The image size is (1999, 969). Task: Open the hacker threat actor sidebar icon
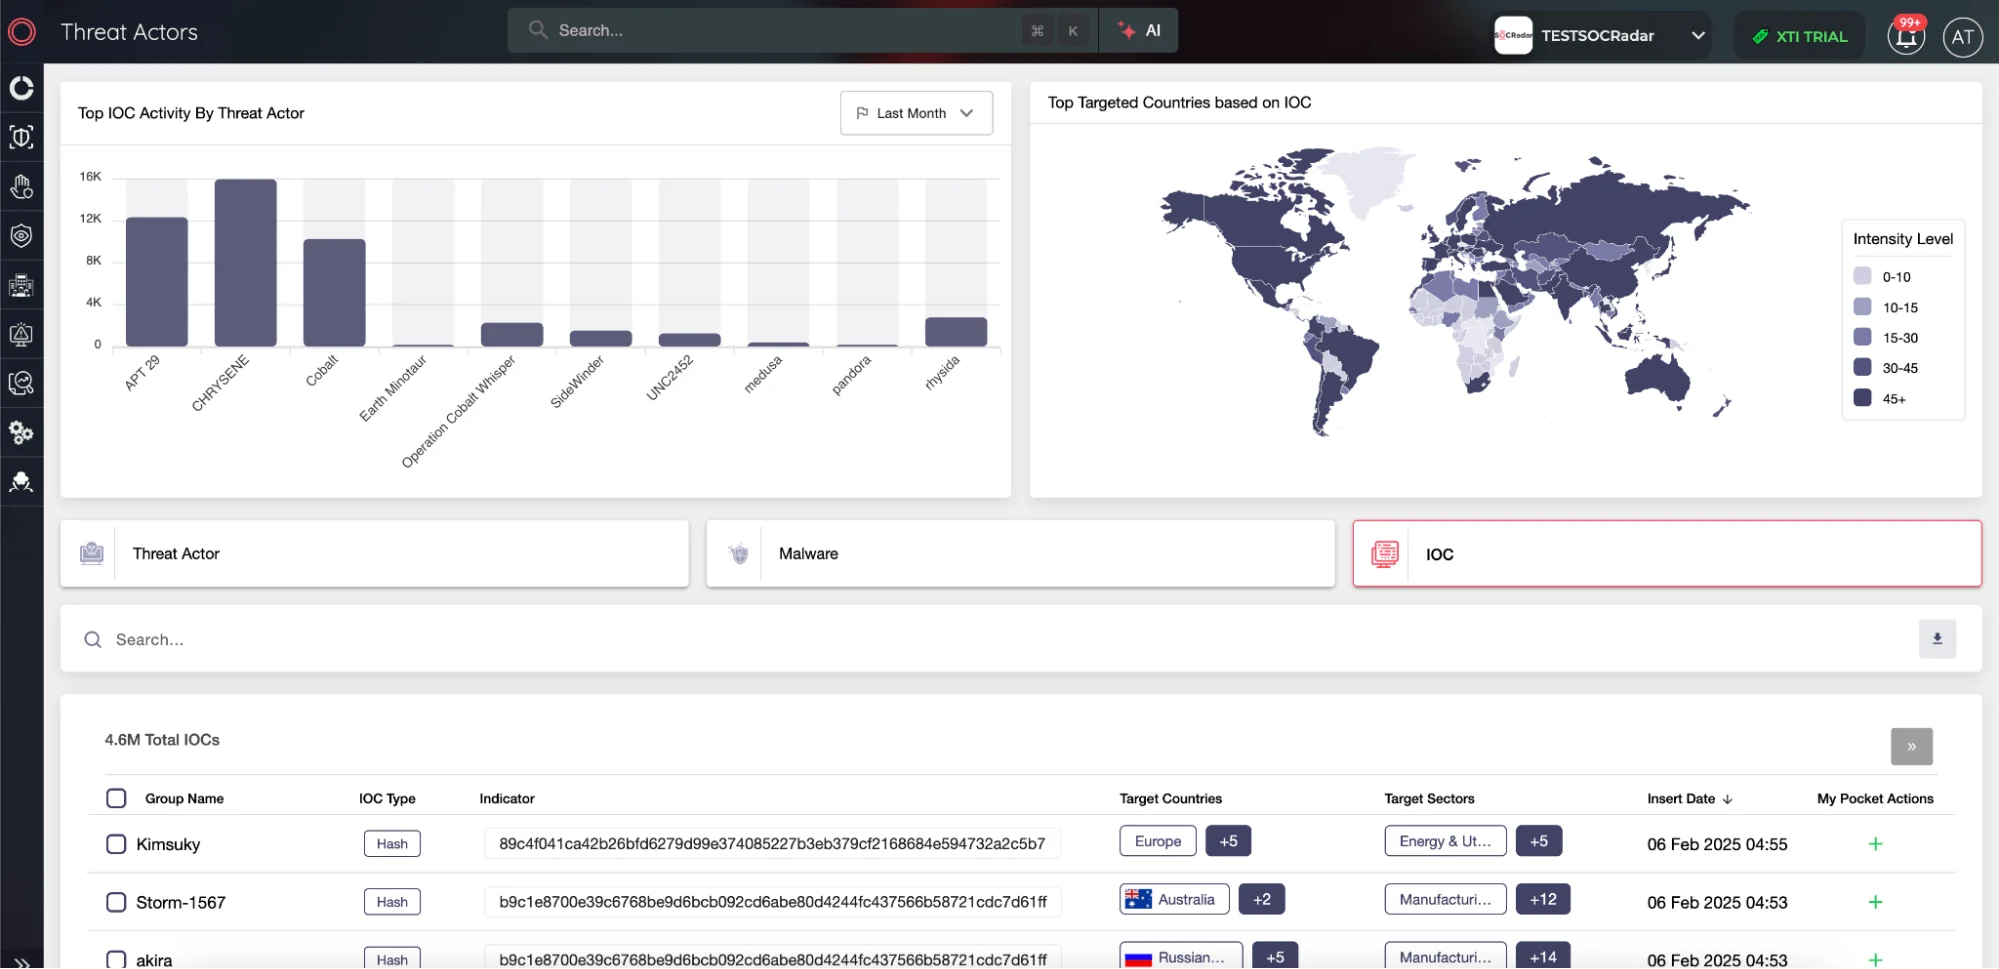tap(21, 482)
